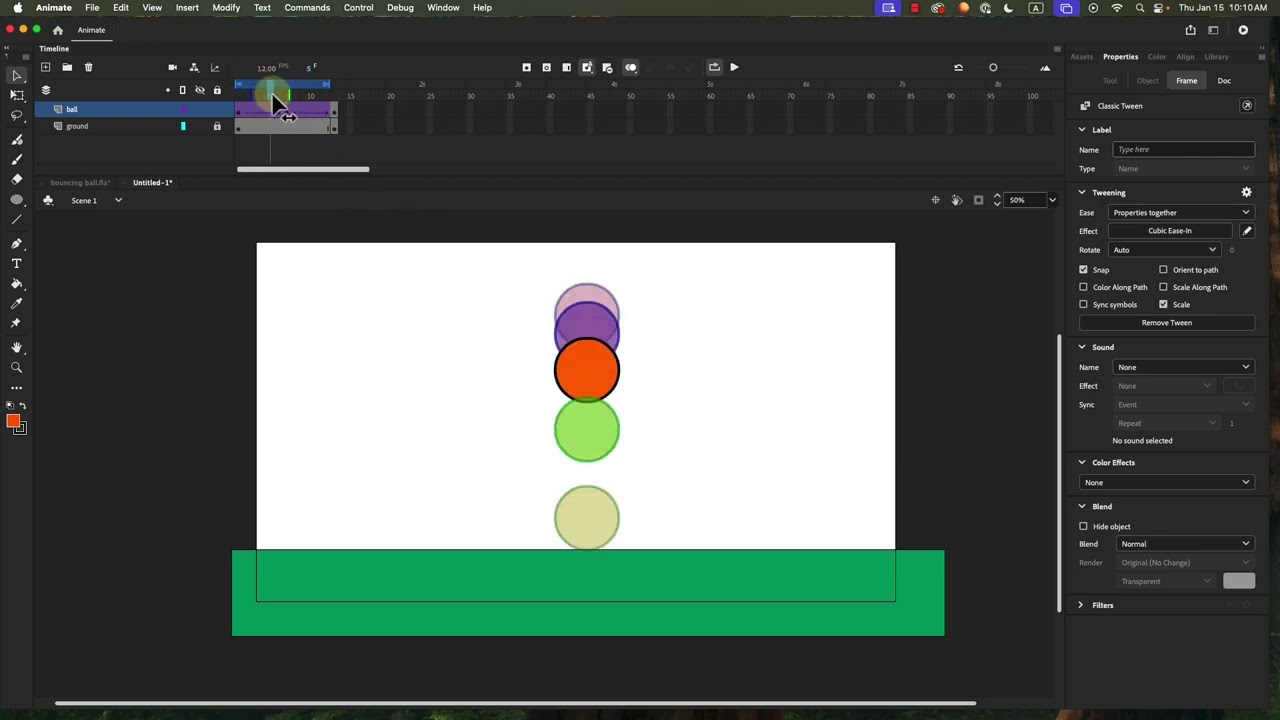
Task: Switch to the Library panel tab
Action: point(1217,57)
